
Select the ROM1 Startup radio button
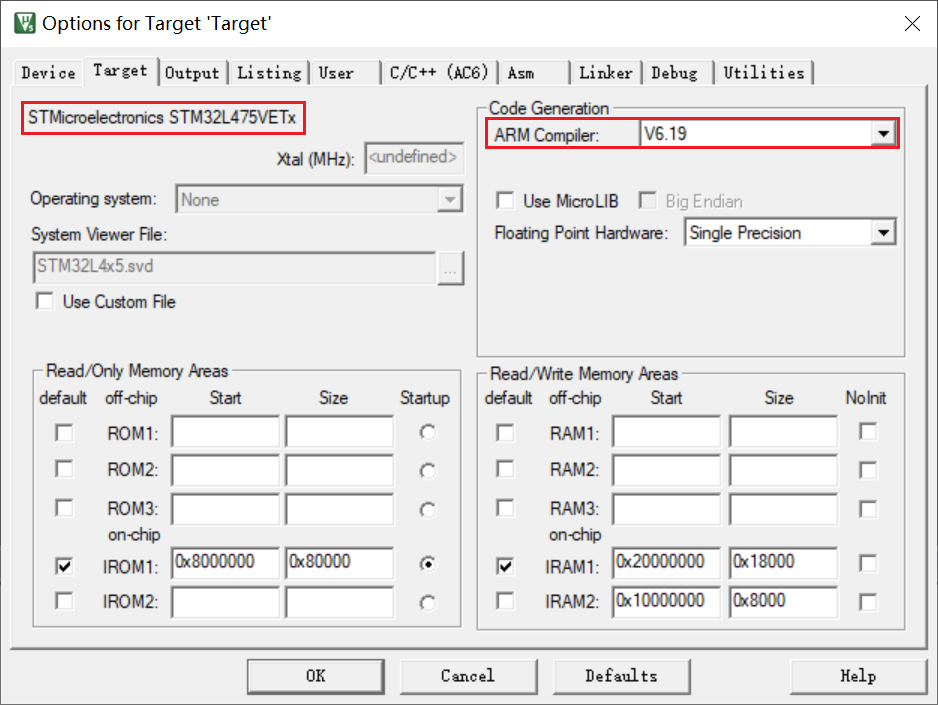point(427,432)
